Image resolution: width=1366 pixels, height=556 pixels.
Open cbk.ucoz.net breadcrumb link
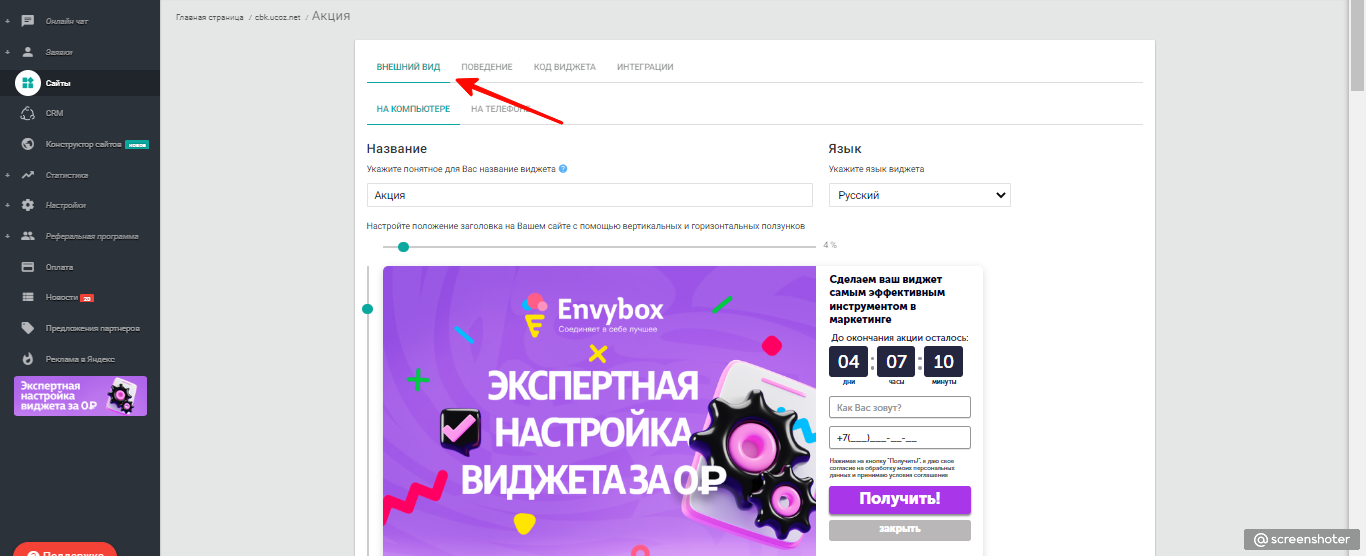pyautogui.click(x=279, y=17)
